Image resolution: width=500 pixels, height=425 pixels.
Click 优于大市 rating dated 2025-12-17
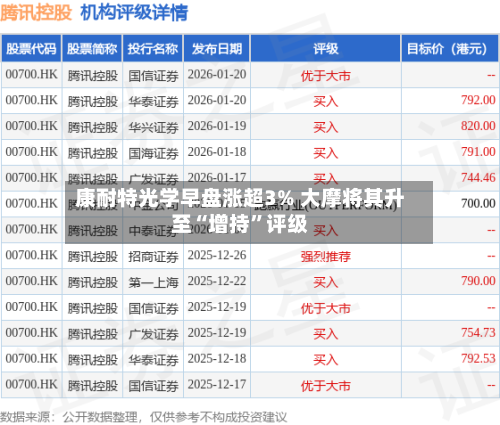pos(326,386)
